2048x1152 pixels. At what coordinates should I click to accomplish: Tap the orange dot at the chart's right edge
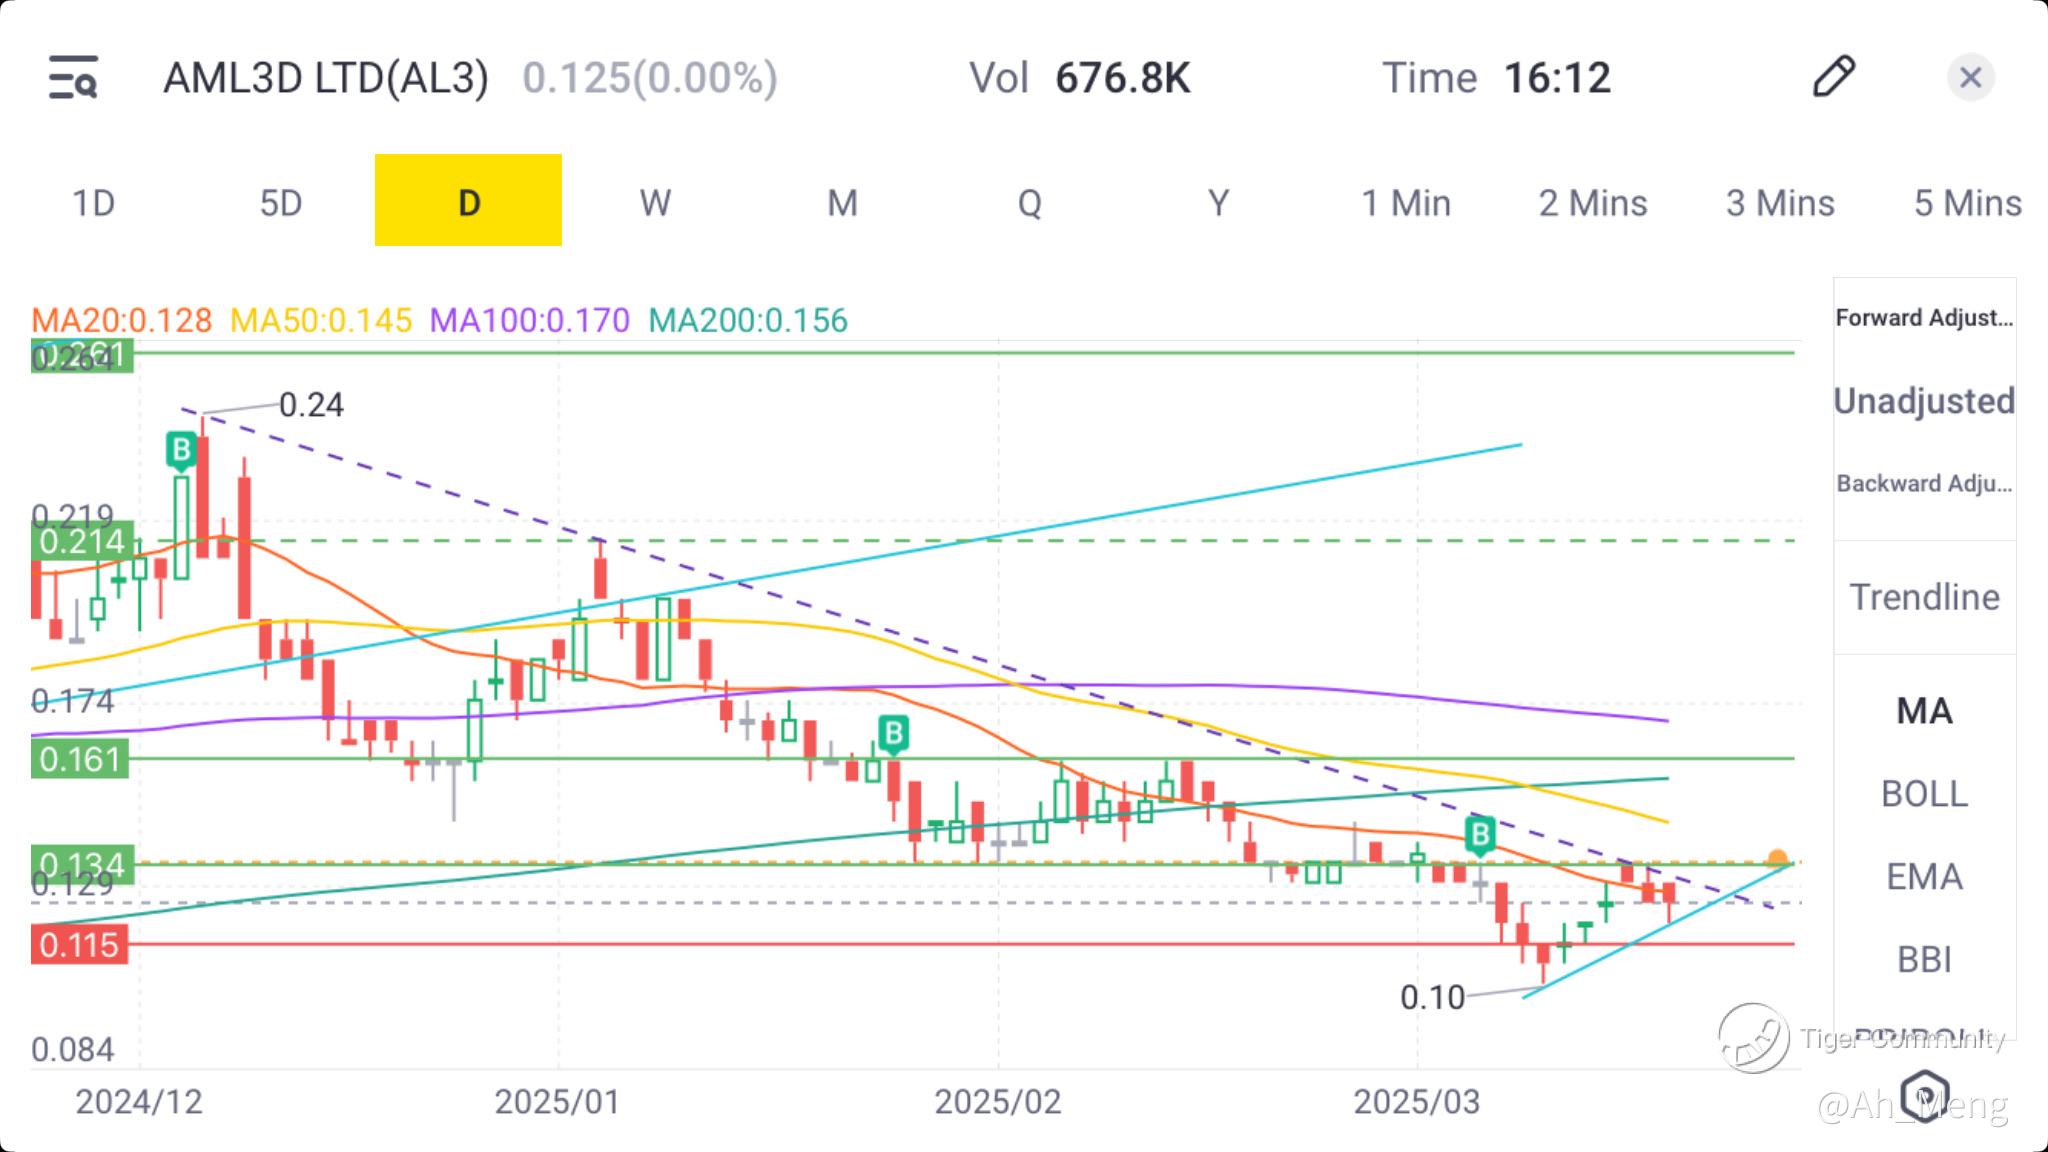tap(1777, 859)
